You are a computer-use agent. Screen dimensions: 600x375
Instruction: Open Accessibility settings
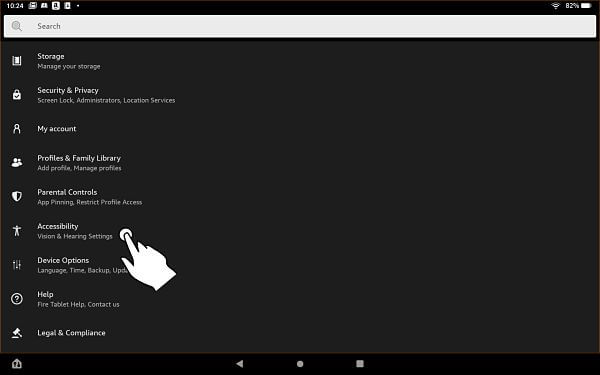[x=300, y=231]
